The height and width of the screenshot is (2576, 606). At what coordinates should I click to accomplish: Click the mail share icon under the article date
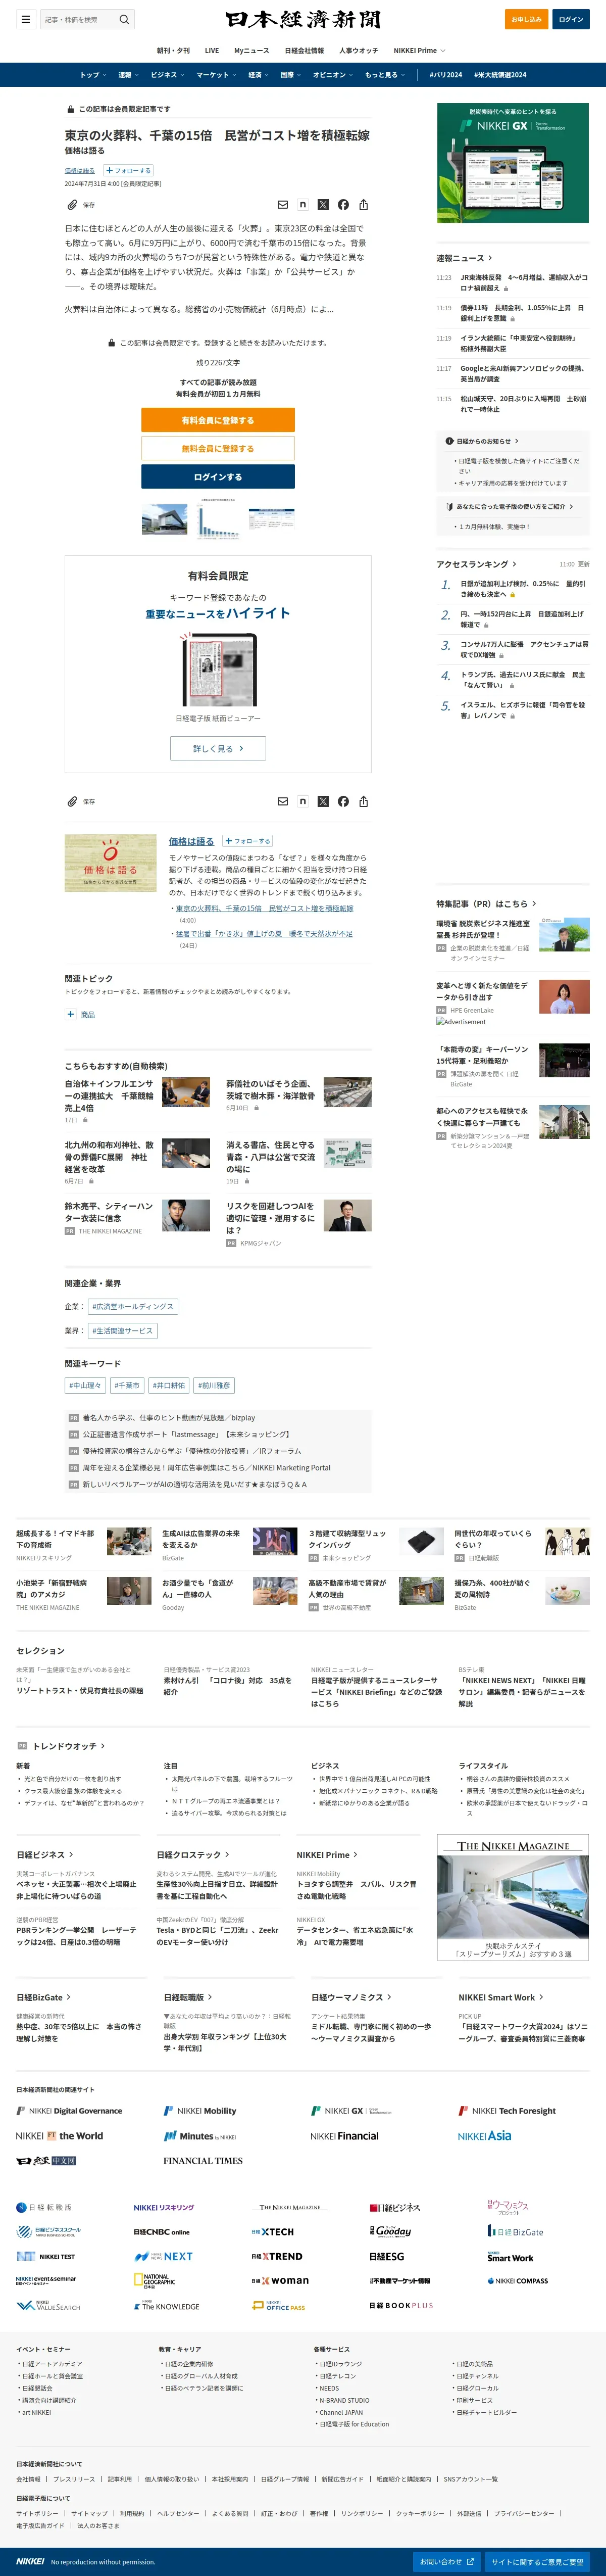[282, 204]
